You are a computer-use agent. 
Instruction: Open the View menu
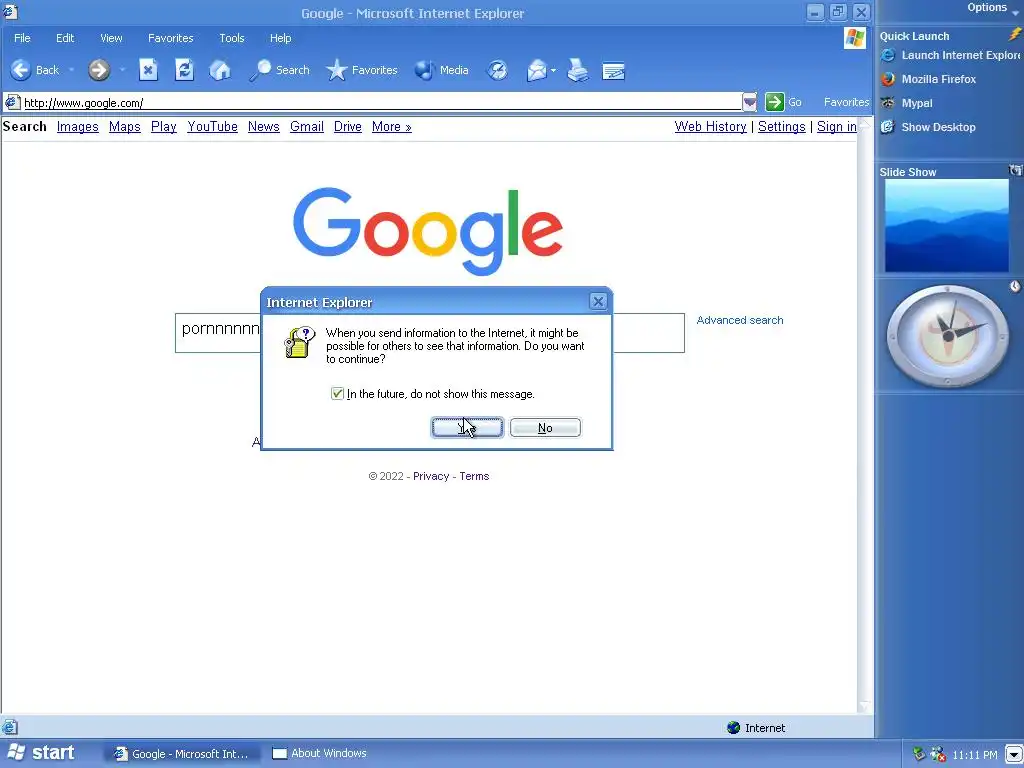point(111,38)
